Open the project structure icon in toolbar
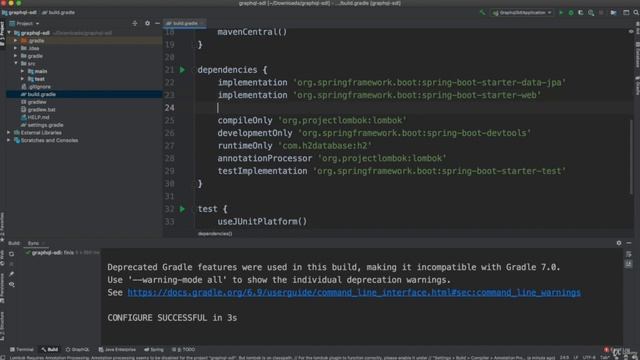640x360 pixels. 626,13
